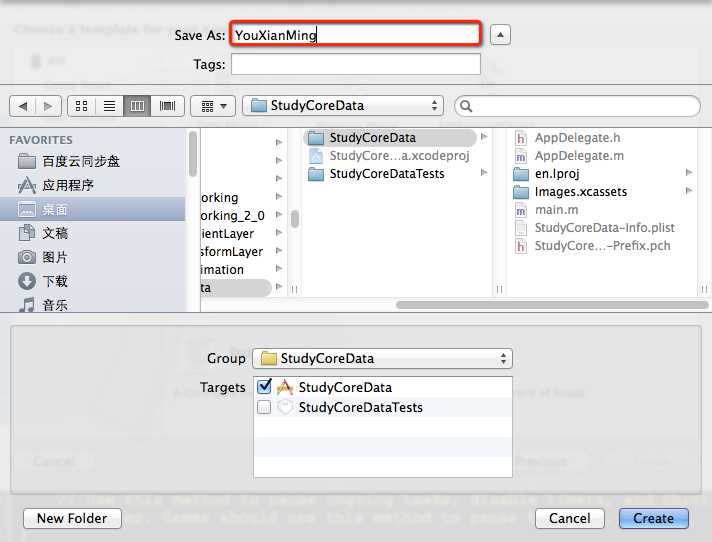Open the StudyCoreData location popup
Image resolution: width=712 pixels, height=542 pixels.
tap(343, 106)
